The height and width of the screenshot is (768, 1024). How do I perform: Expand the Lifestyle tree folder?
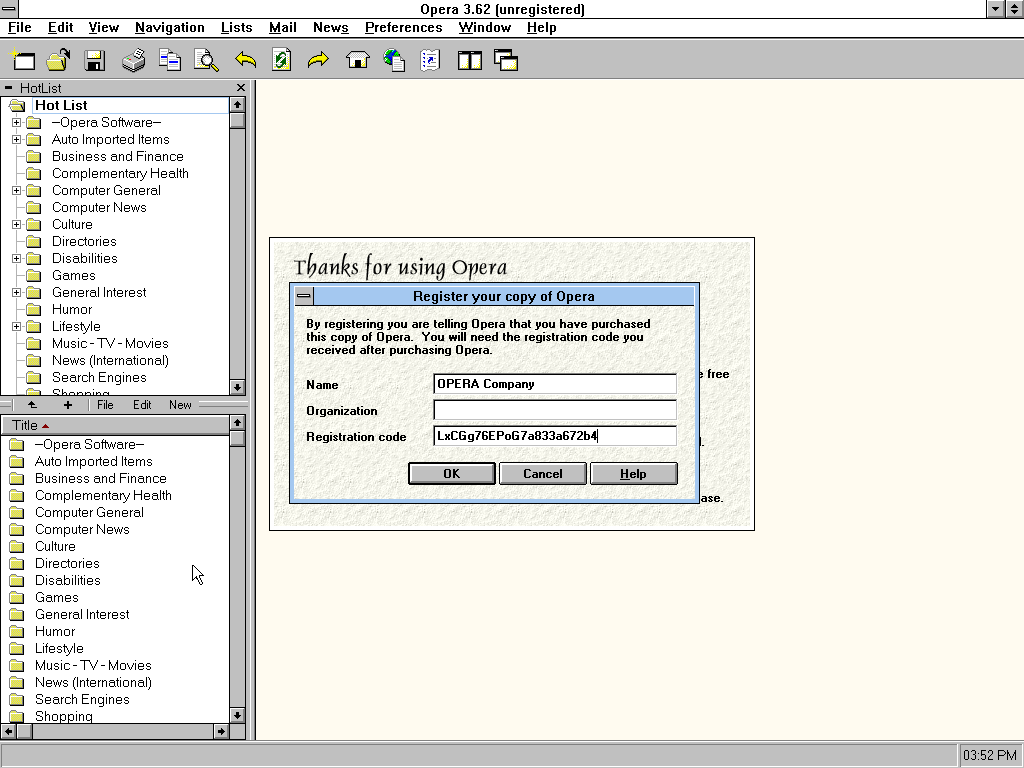pos(16,327)
